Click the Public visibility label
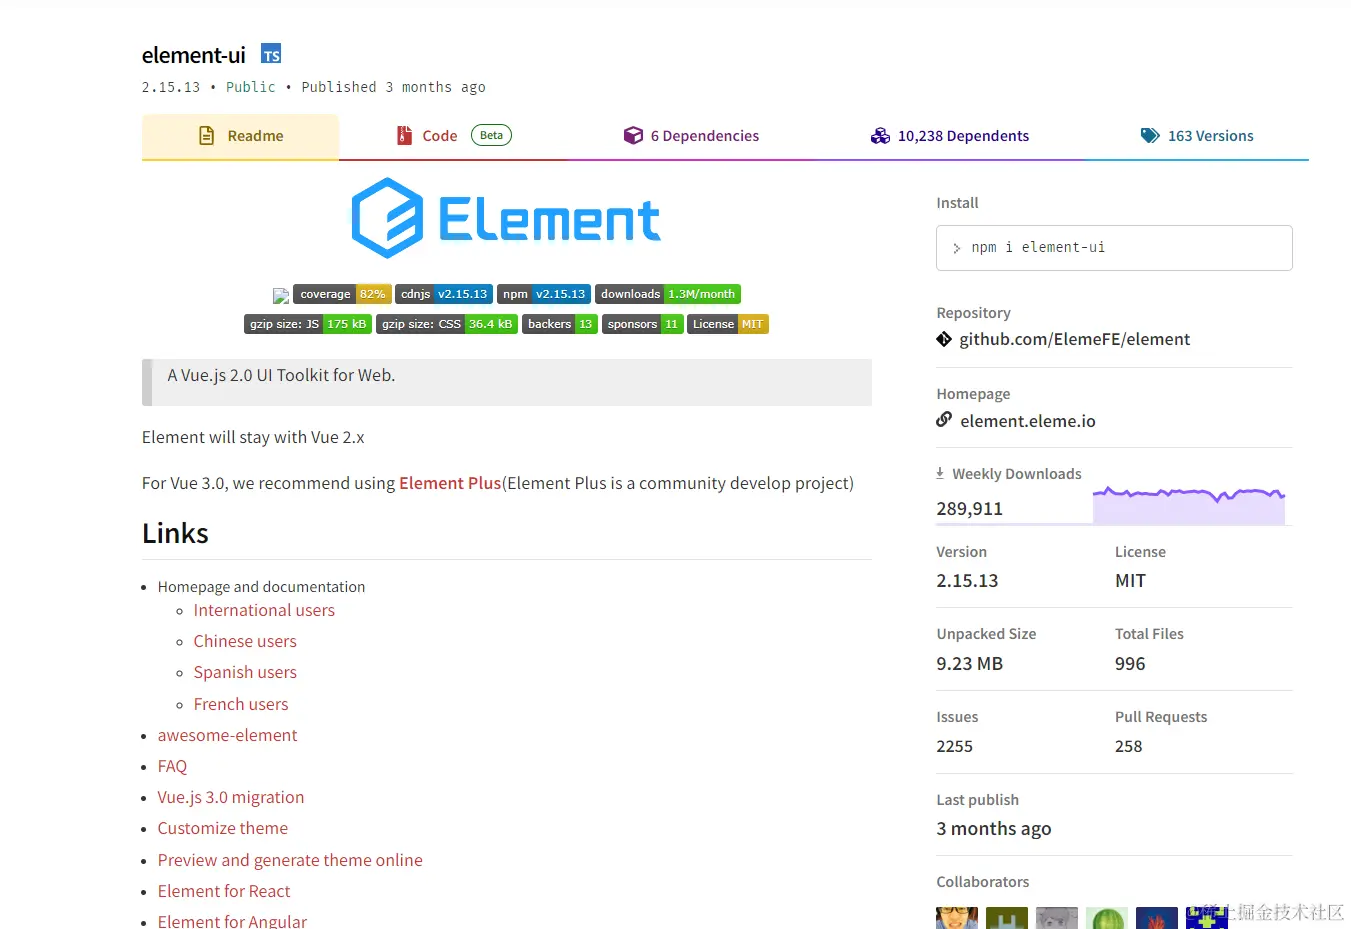The image size is (1351, 929). coord(251,87)
